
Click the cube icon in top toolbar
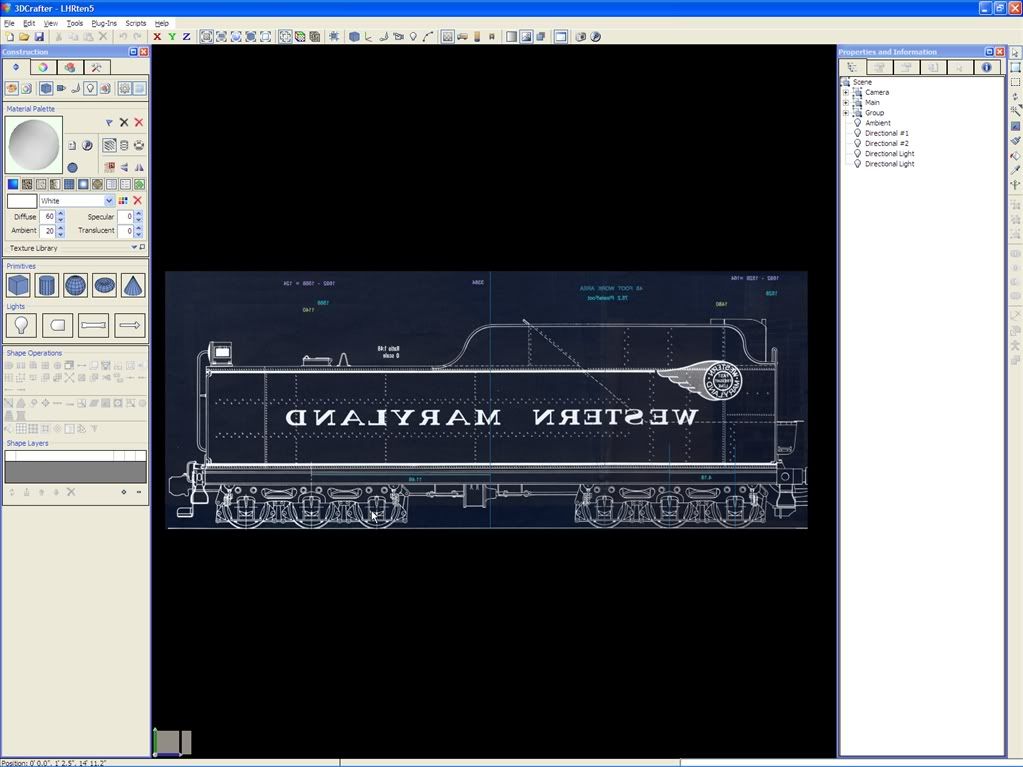(354, 37)
